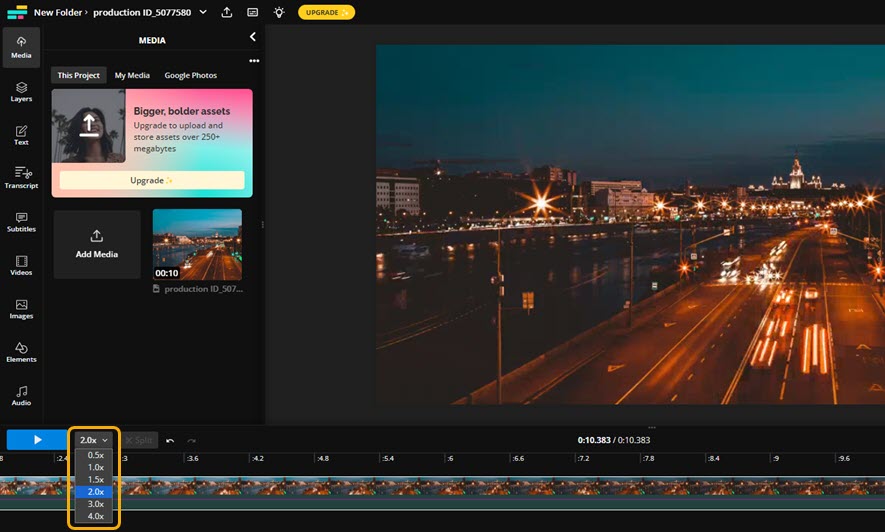Open the Subtitles panel
This screenshot has width=885, height=532.
[21, 221]
